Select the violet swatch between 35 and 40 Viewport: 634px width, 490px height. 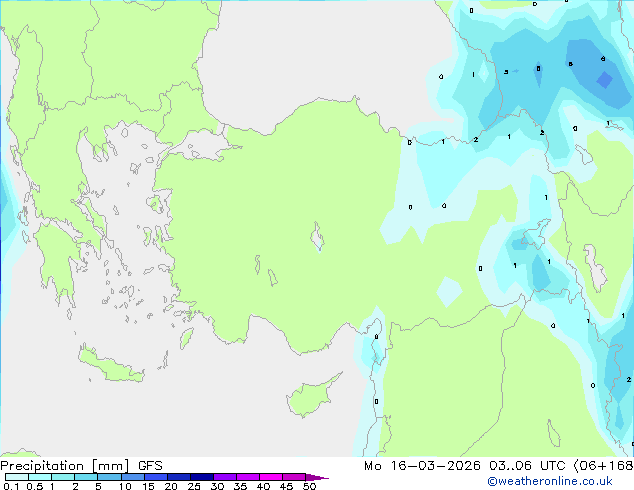pyautogui.click(x=247, y=477)
